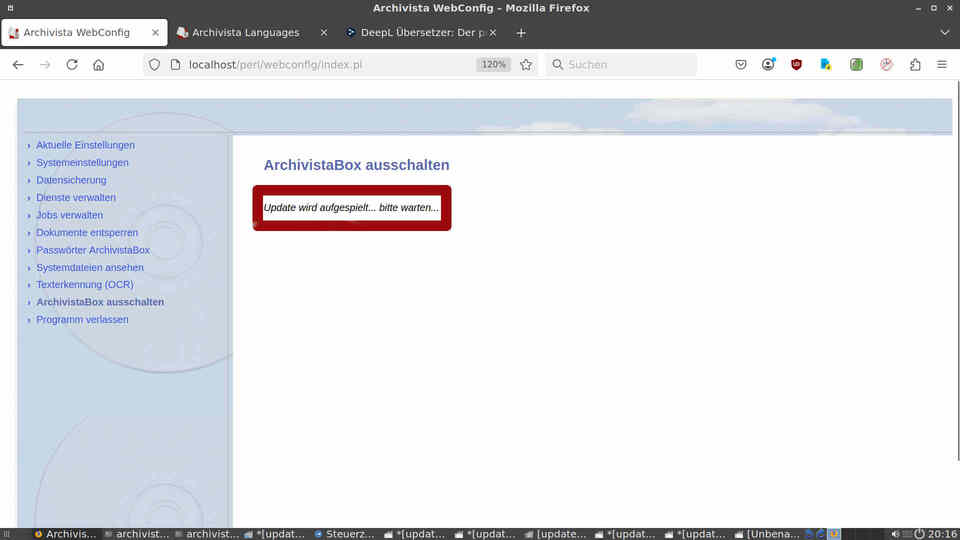Image resolution: width=960 pixels, height=540 pixels.
Task: Open the Firefox account icon
Action: tap(768, 64)
